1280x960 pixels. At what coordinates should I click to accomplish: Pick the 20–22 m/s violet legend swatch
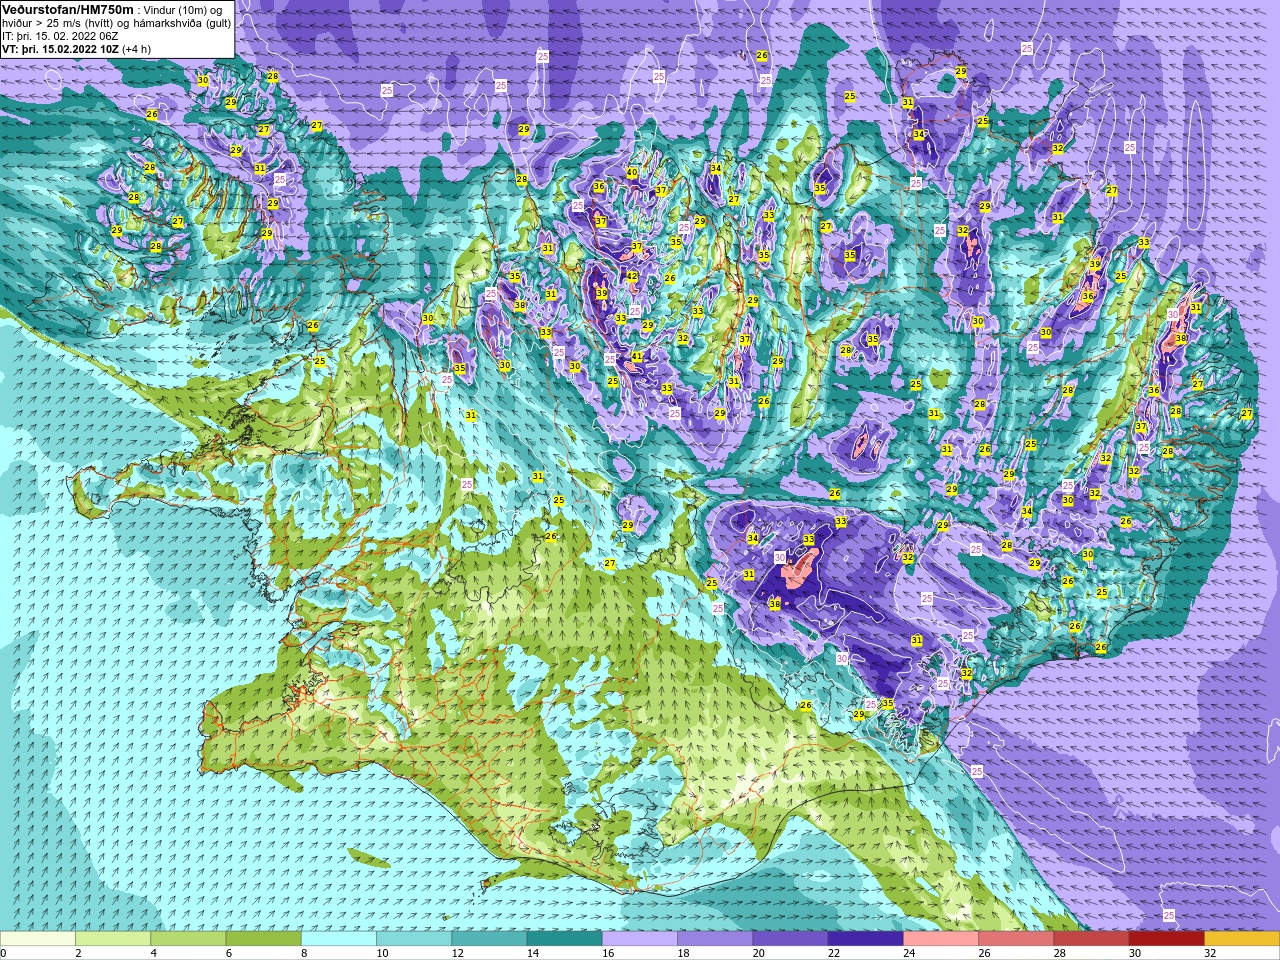pyautogui.click(x=790, y=939)
